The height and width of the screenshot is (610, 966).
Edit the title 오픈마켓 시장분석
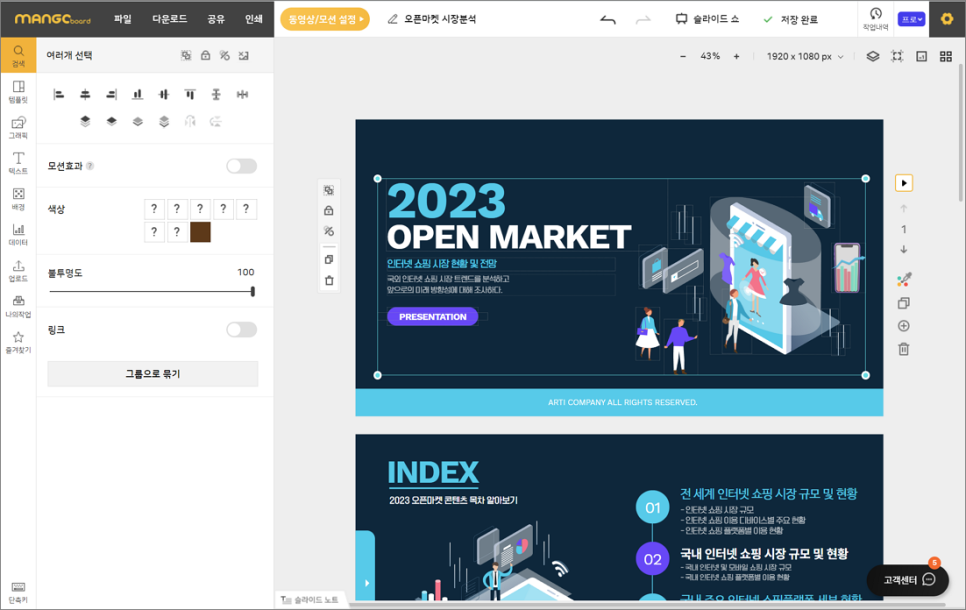tap(440, 19)
